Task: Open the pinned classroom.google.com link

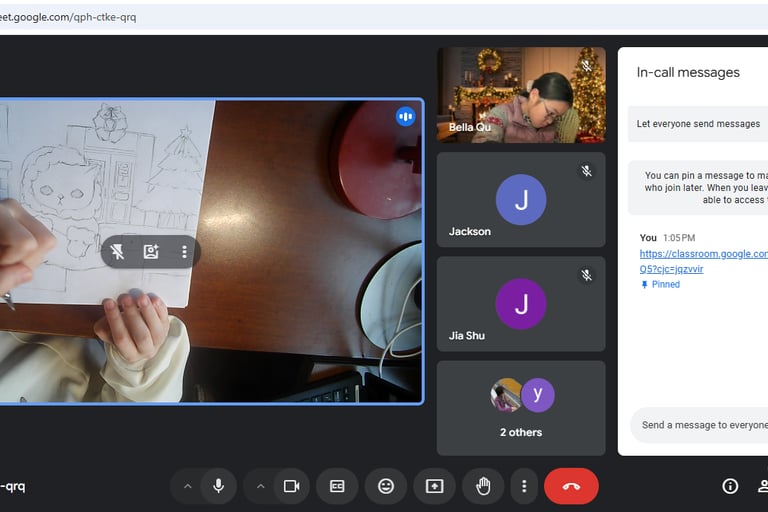Action: (x=703, y=261)
